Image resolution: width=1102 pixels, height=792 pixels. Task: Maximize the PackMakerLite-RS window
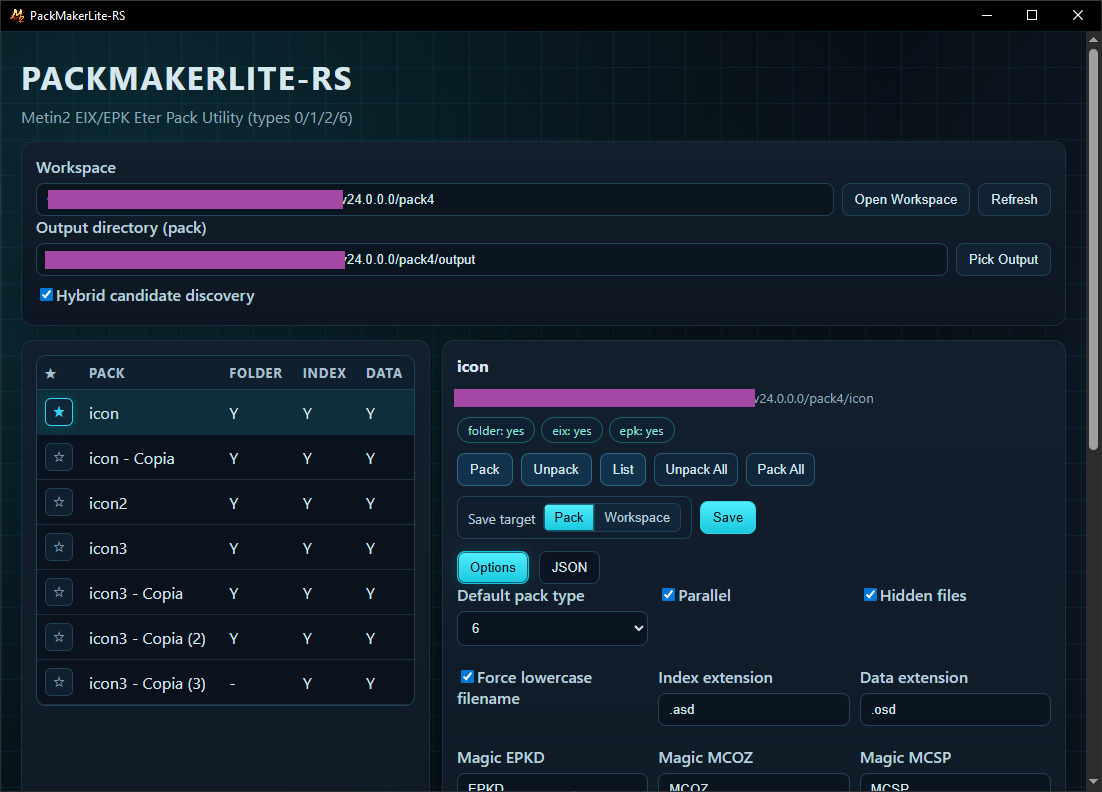(x=1032, y=15)
